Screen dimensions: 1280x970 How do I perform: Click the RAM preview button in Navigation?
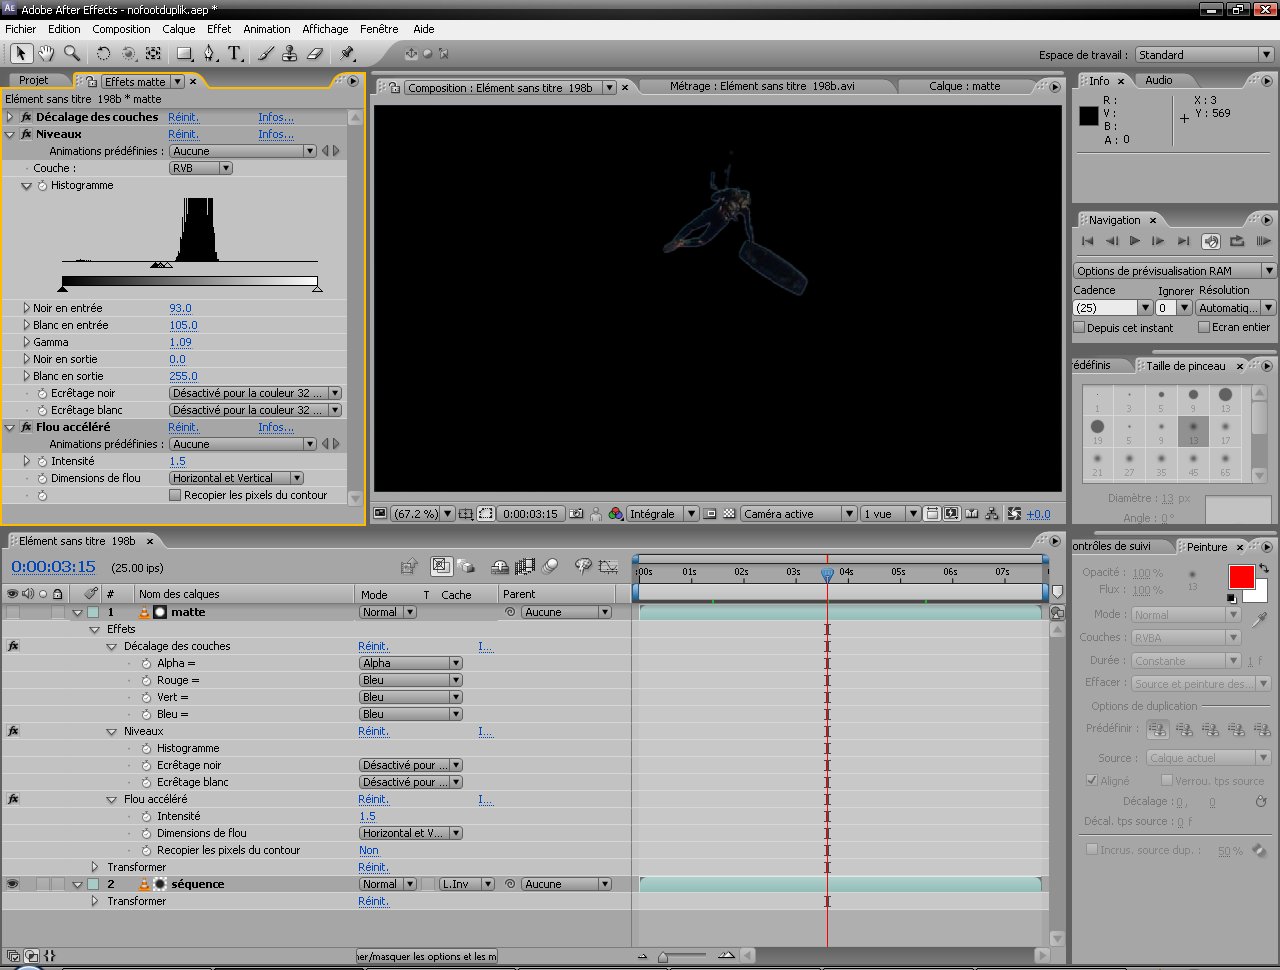(1263, 241)
